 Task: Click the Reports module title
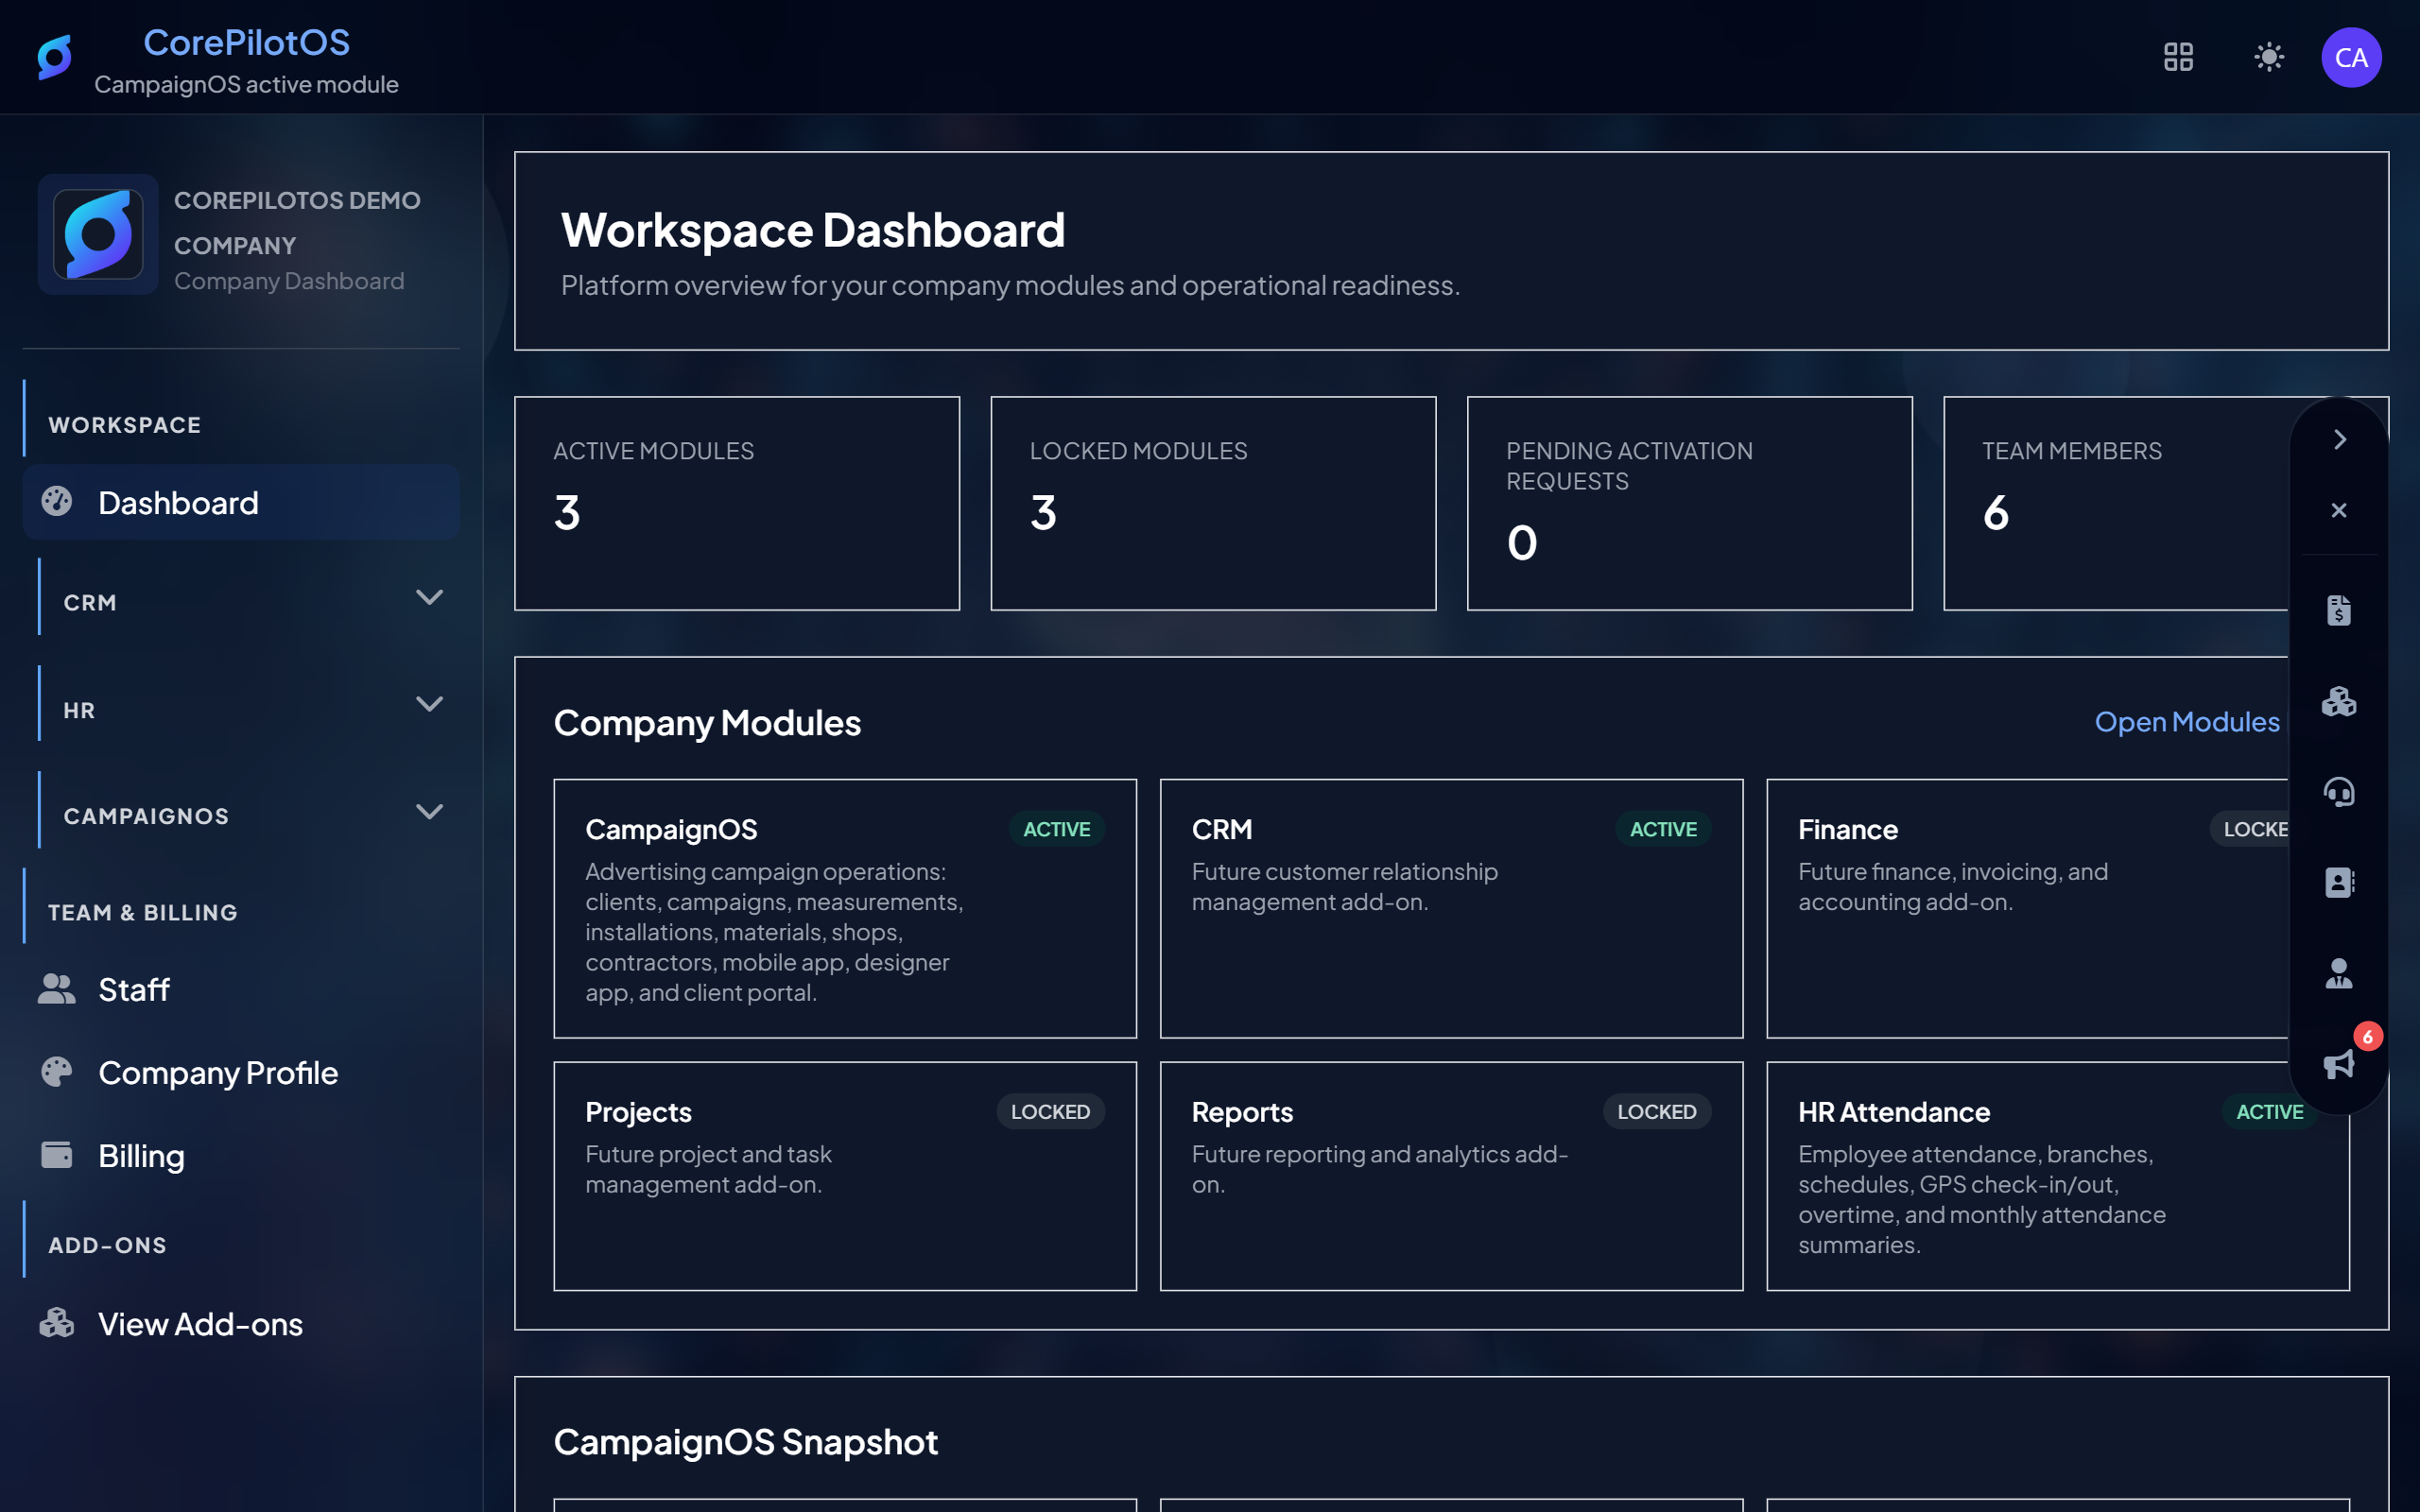coord(1242,1112)
